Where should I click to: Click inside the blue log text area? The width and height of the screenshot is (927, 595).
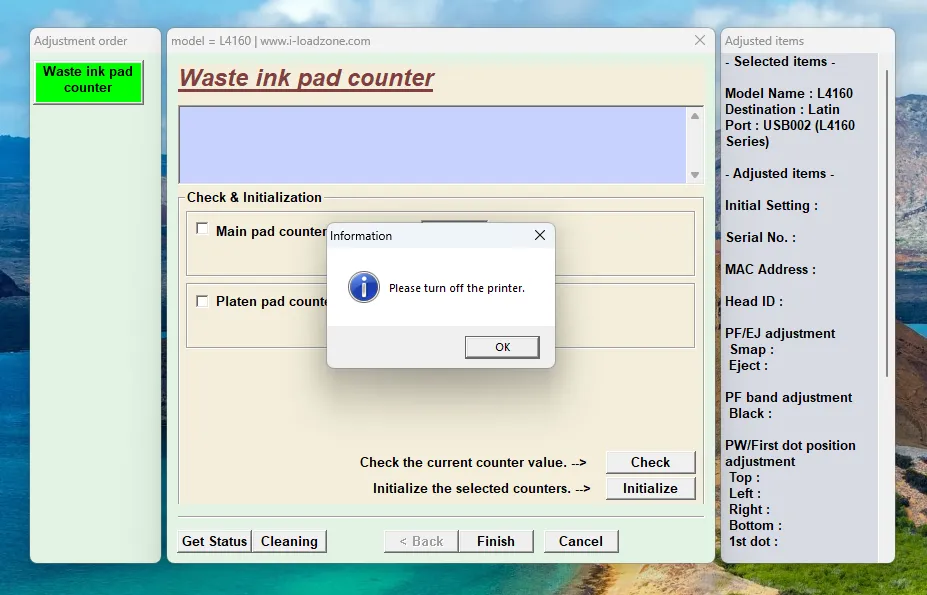point(432,145)
